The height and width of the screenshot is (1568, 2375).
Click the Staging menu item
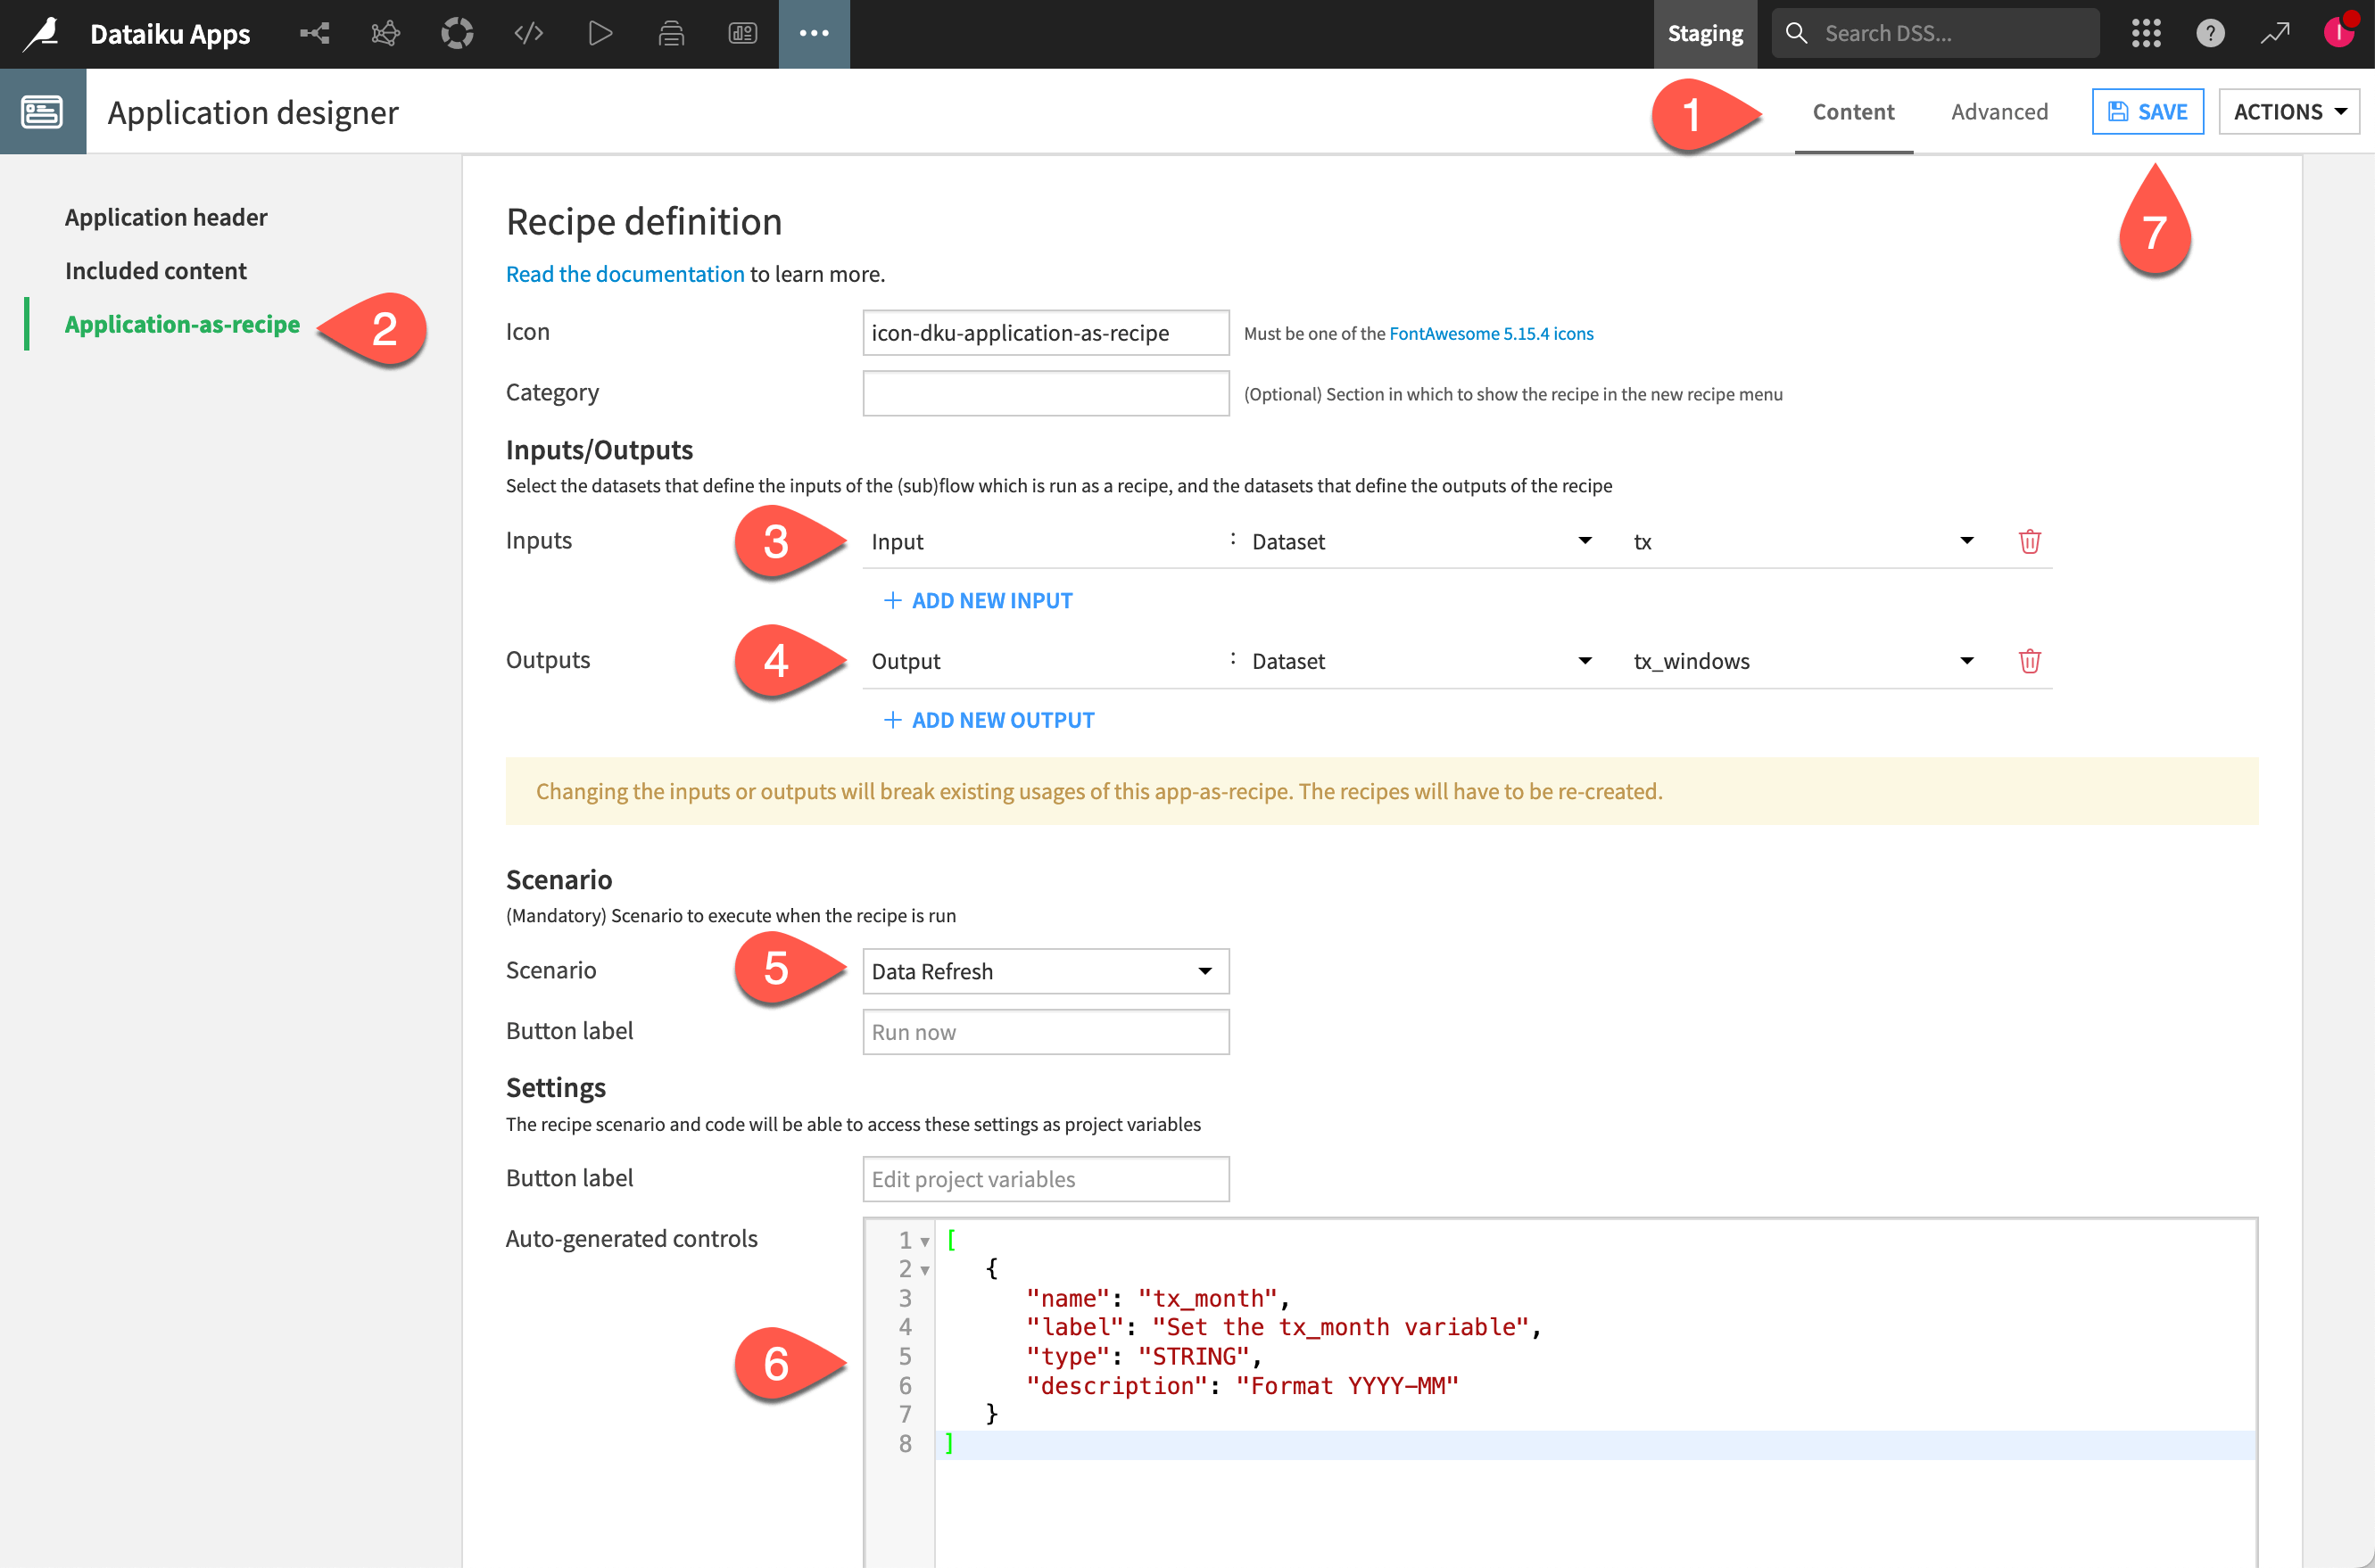click(x=1704, y=33)
